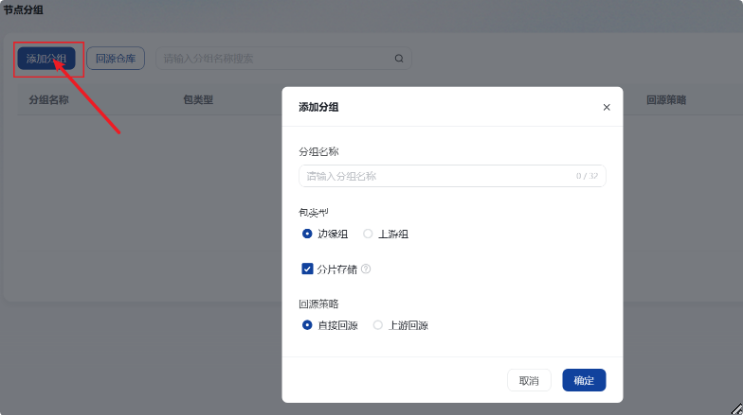Image resolution: width=745 pixels, height=415 pixels.
Task: Click the 回源策略 table column header
Action: (x=666, y=100)
